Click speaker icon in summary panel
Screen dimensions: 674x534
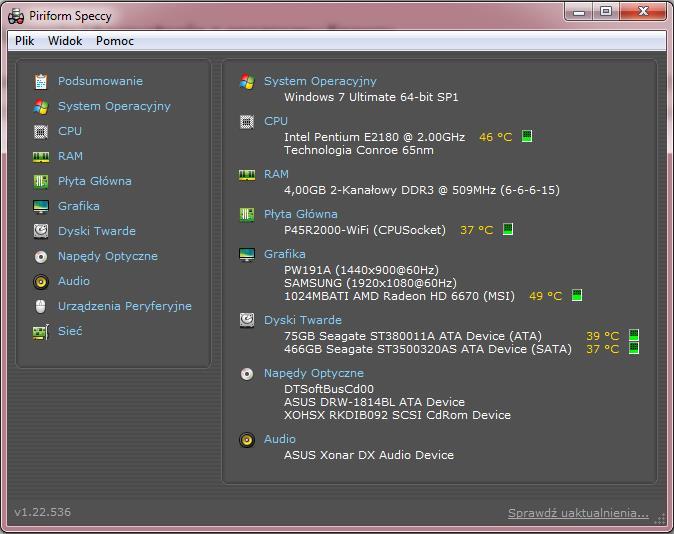247,440
